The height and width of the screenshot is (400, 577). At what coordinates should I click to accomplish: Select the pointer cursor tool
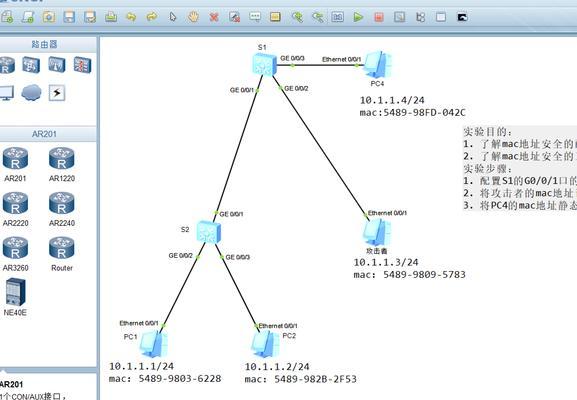173,17
